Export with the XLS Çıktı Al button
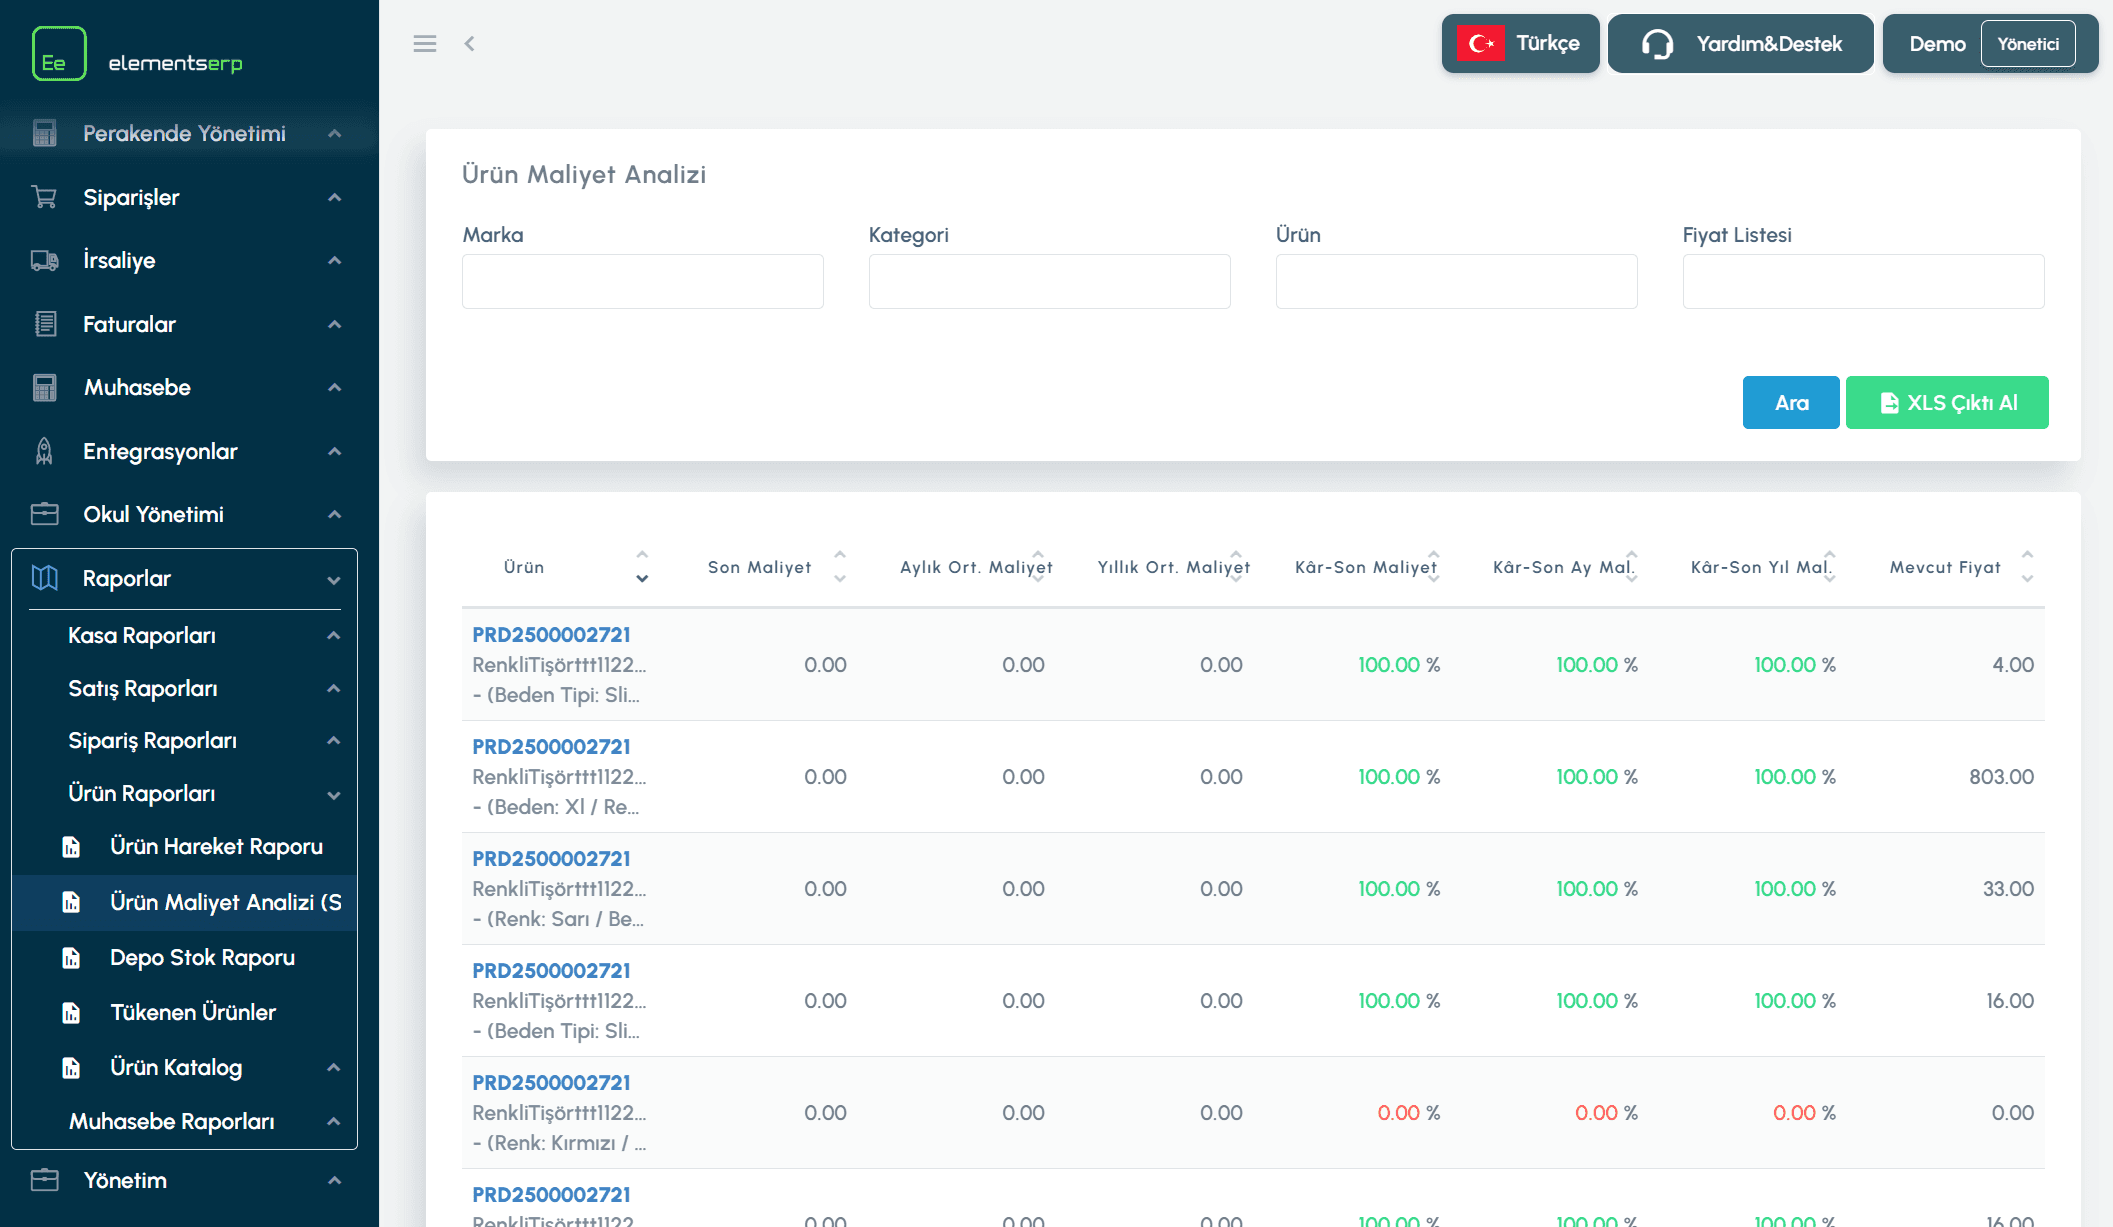Image resolution: width=2113 pixels, height=1227 pixels. click(1946, 403)
